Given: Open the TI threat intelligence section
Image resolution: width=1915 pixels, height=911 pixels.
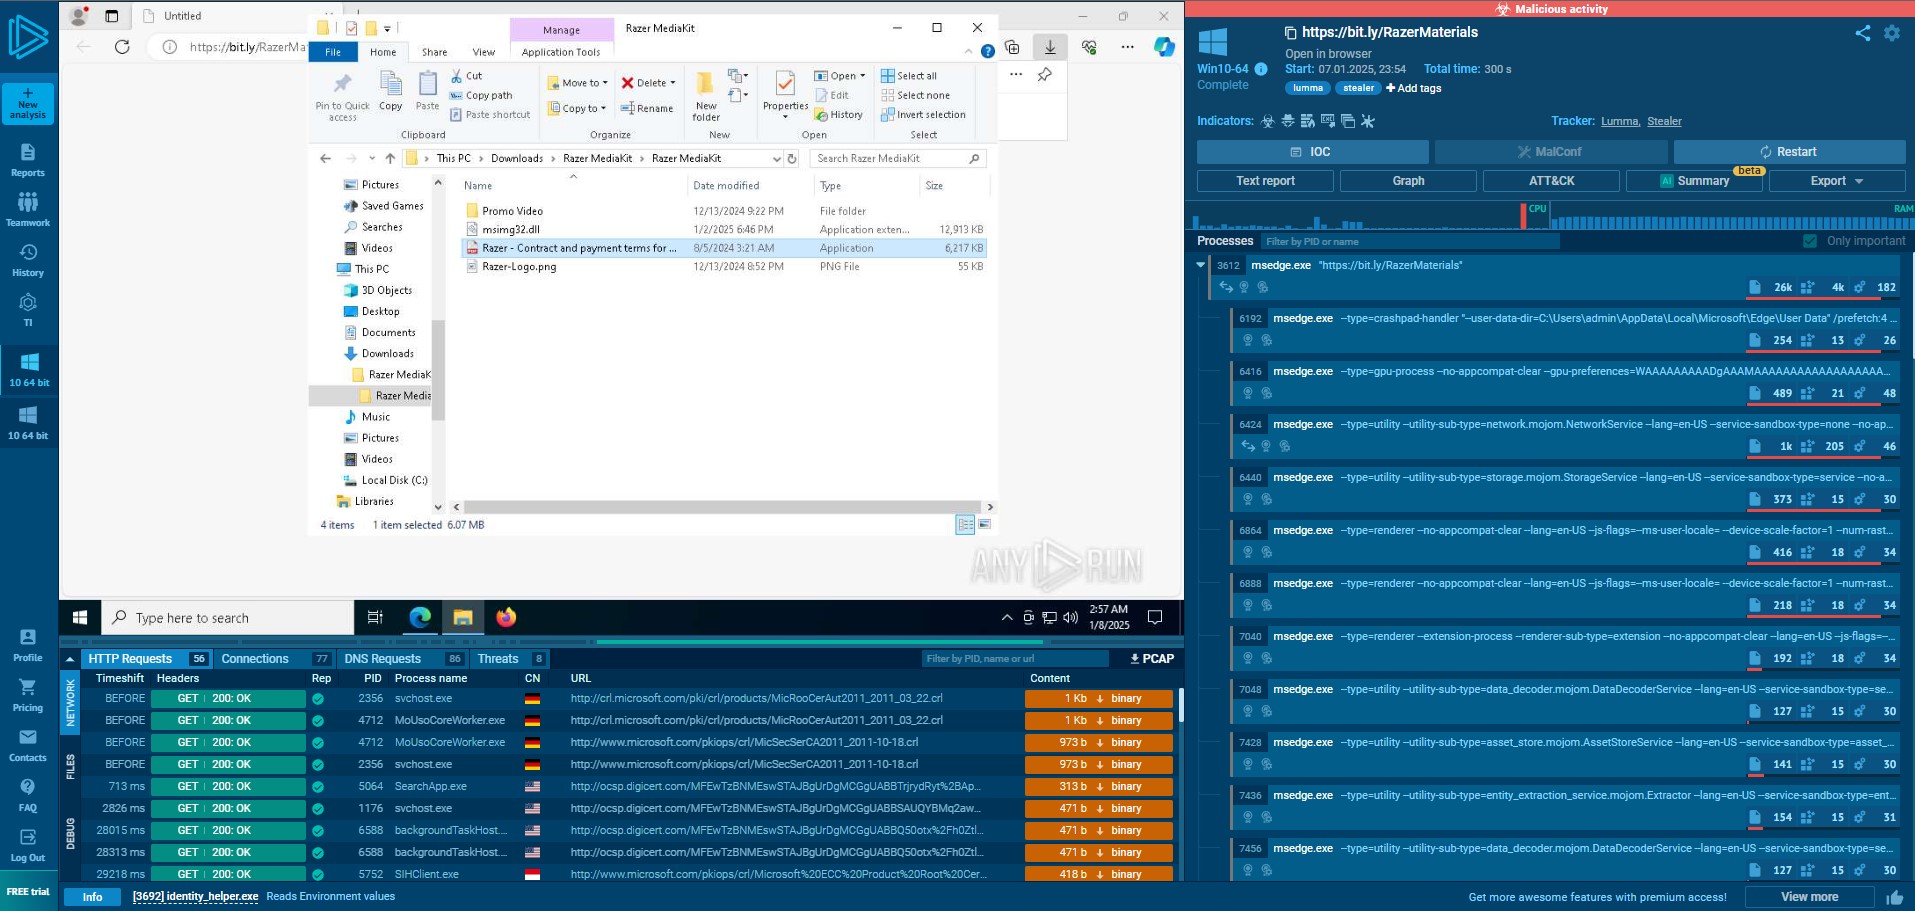Looking at the screenshot, I should 28,310.
